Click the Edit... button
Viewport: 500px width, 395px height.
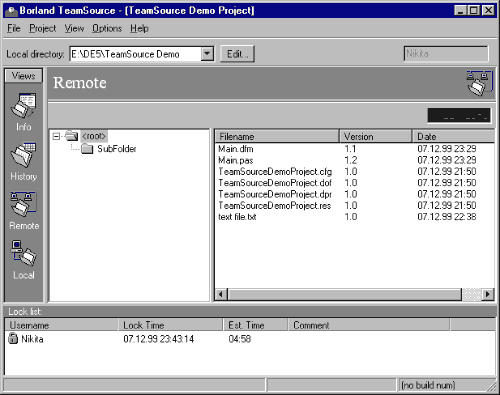[237, 54]
